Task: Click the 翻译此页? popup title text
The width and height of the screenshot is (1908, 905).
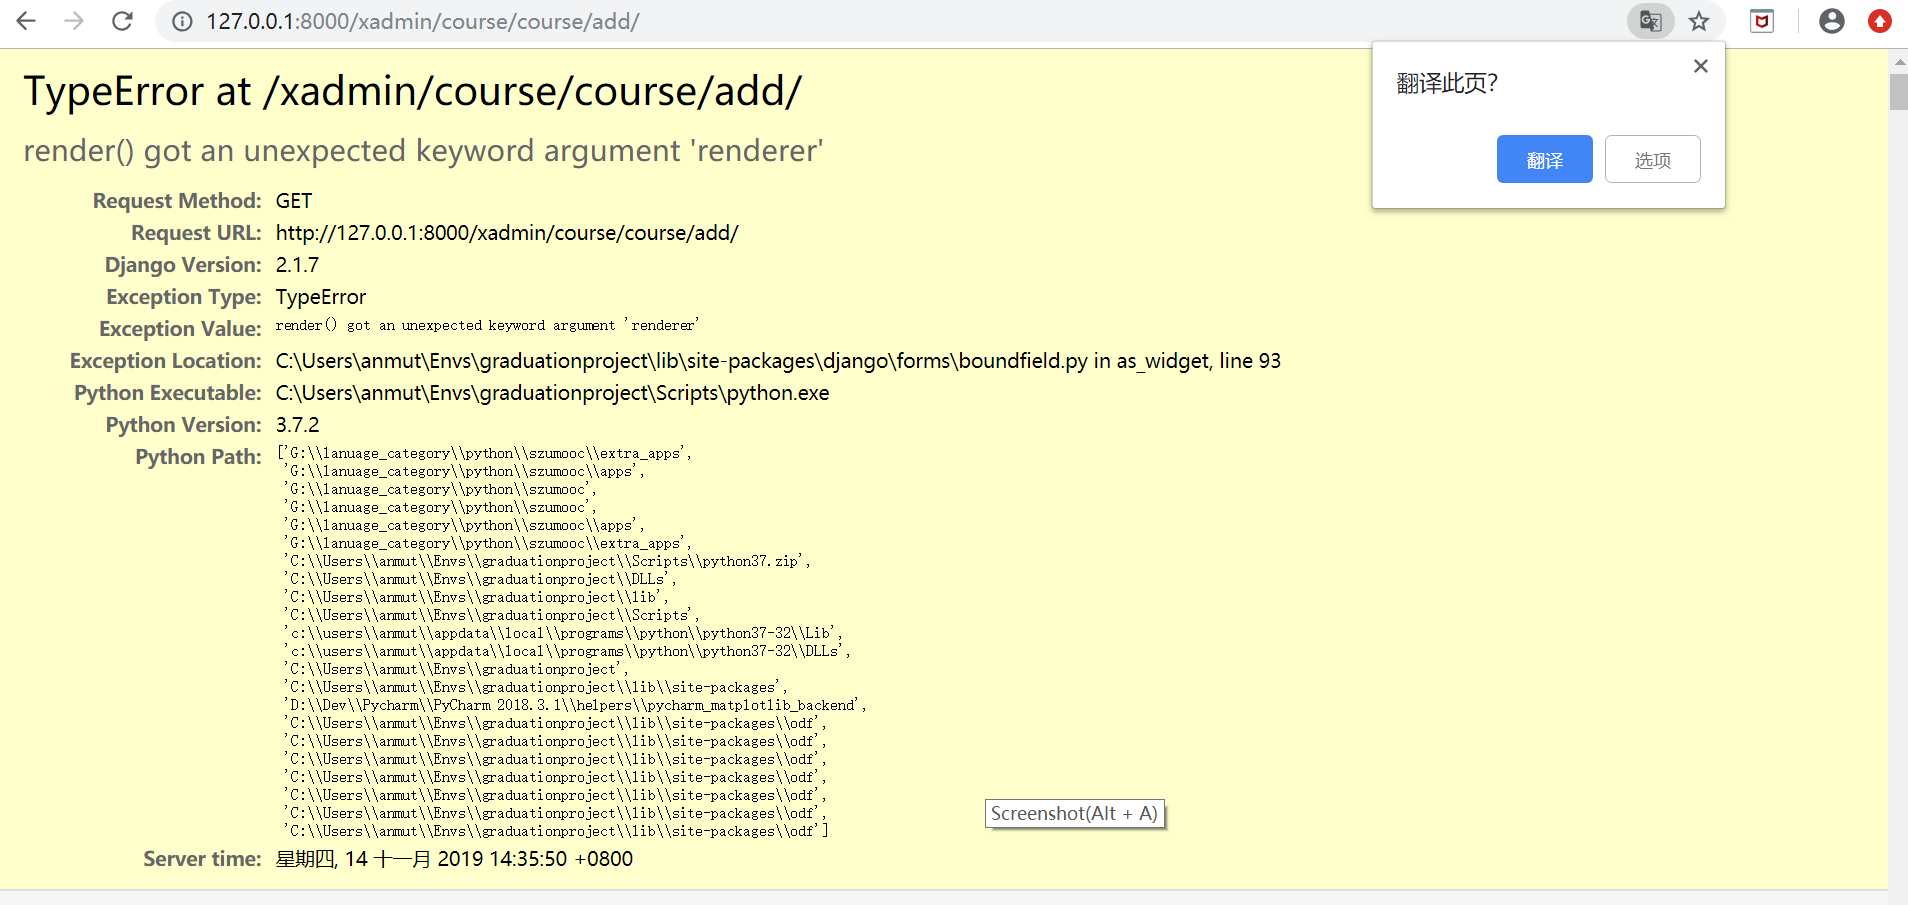Action: 1447,83
